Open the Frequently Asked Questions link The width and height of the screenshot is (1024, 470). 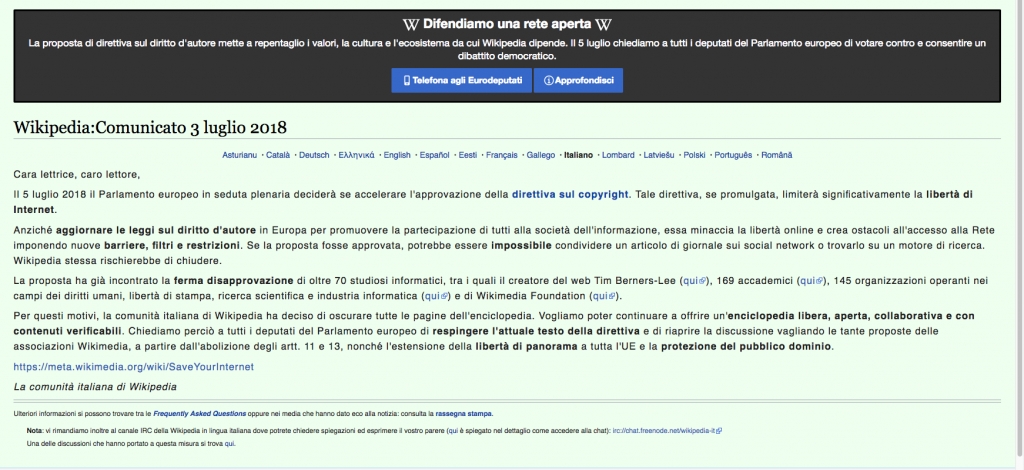pos(200,414)
